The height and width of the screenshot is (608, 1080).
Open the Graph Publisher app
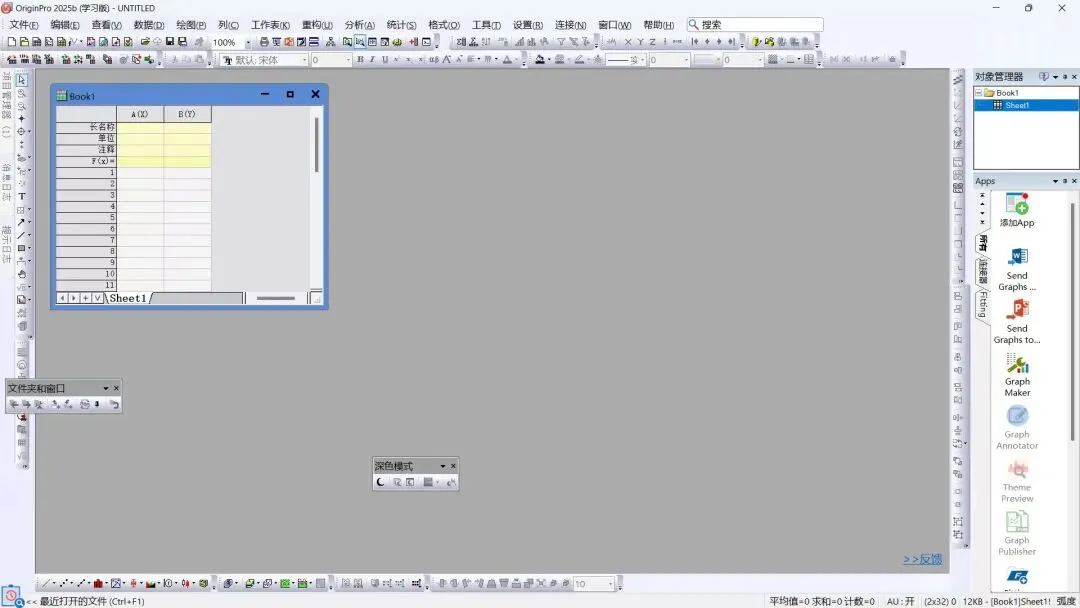tap(1017, 534)
